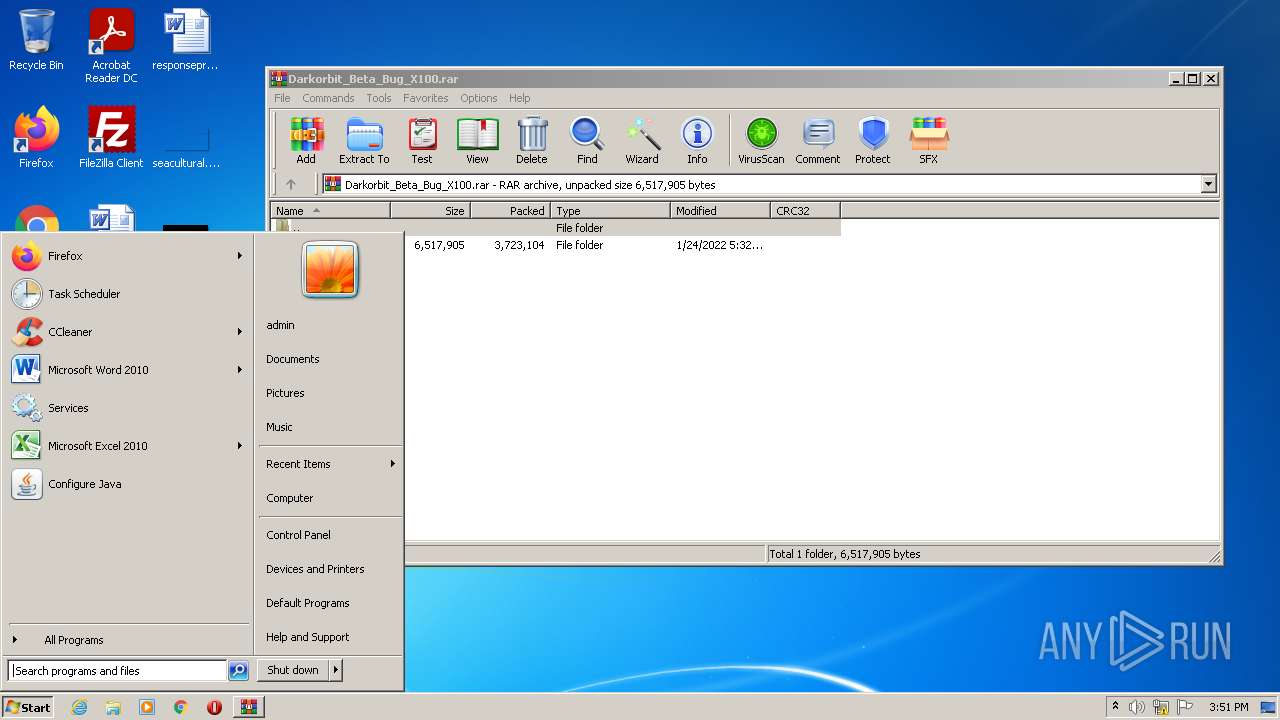
Task: Open the Help menu in WinRAR
Action: pos(519,98)
